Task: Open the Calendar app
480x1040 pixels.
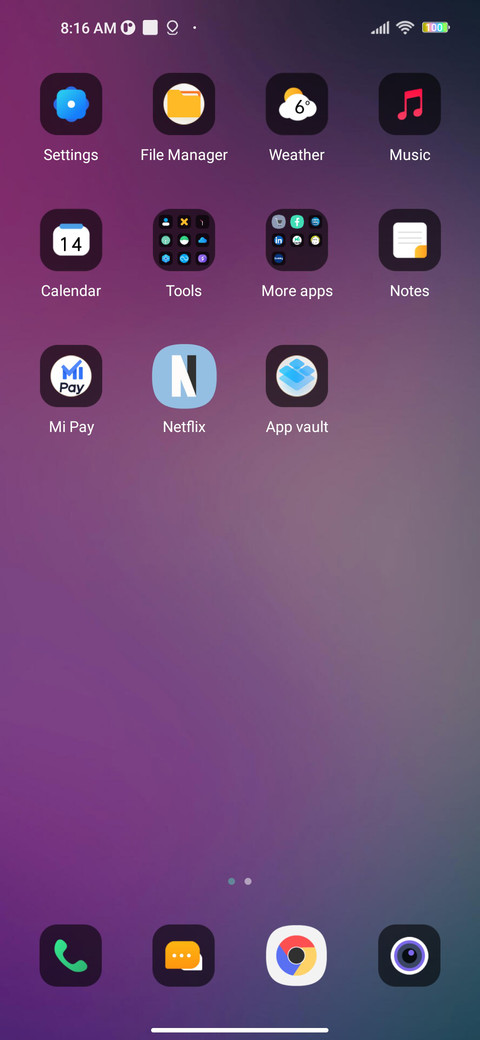Action: tap(71, 240)
